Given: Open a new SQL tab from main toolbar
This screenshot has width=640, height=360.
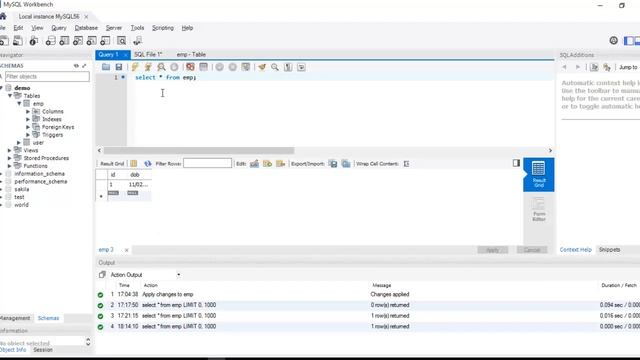Looking at the screenshot, I should (4, 40).
